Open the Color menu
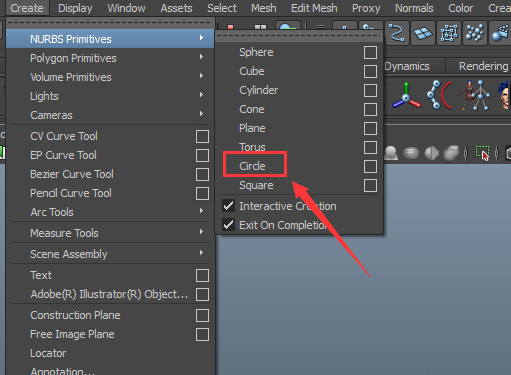Viewport: 511px width, 375px height. [x=460, y=8]
